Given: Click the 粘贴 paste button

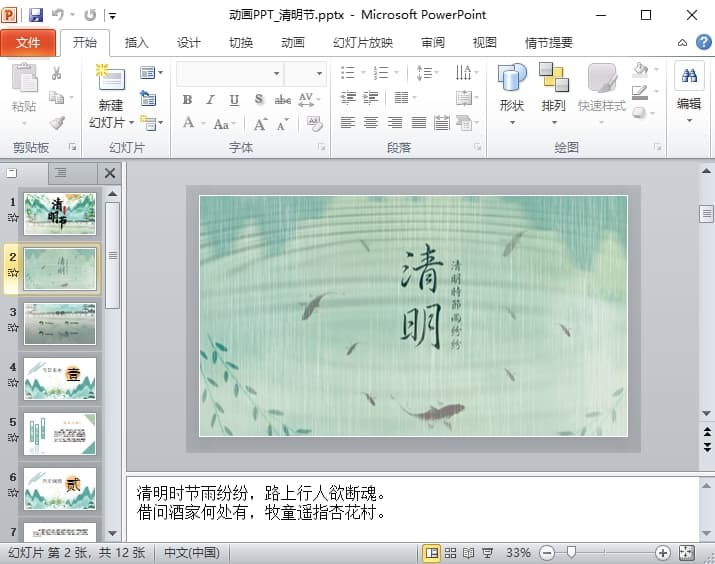Looking at the screenshot, I should tap(24, 94).
